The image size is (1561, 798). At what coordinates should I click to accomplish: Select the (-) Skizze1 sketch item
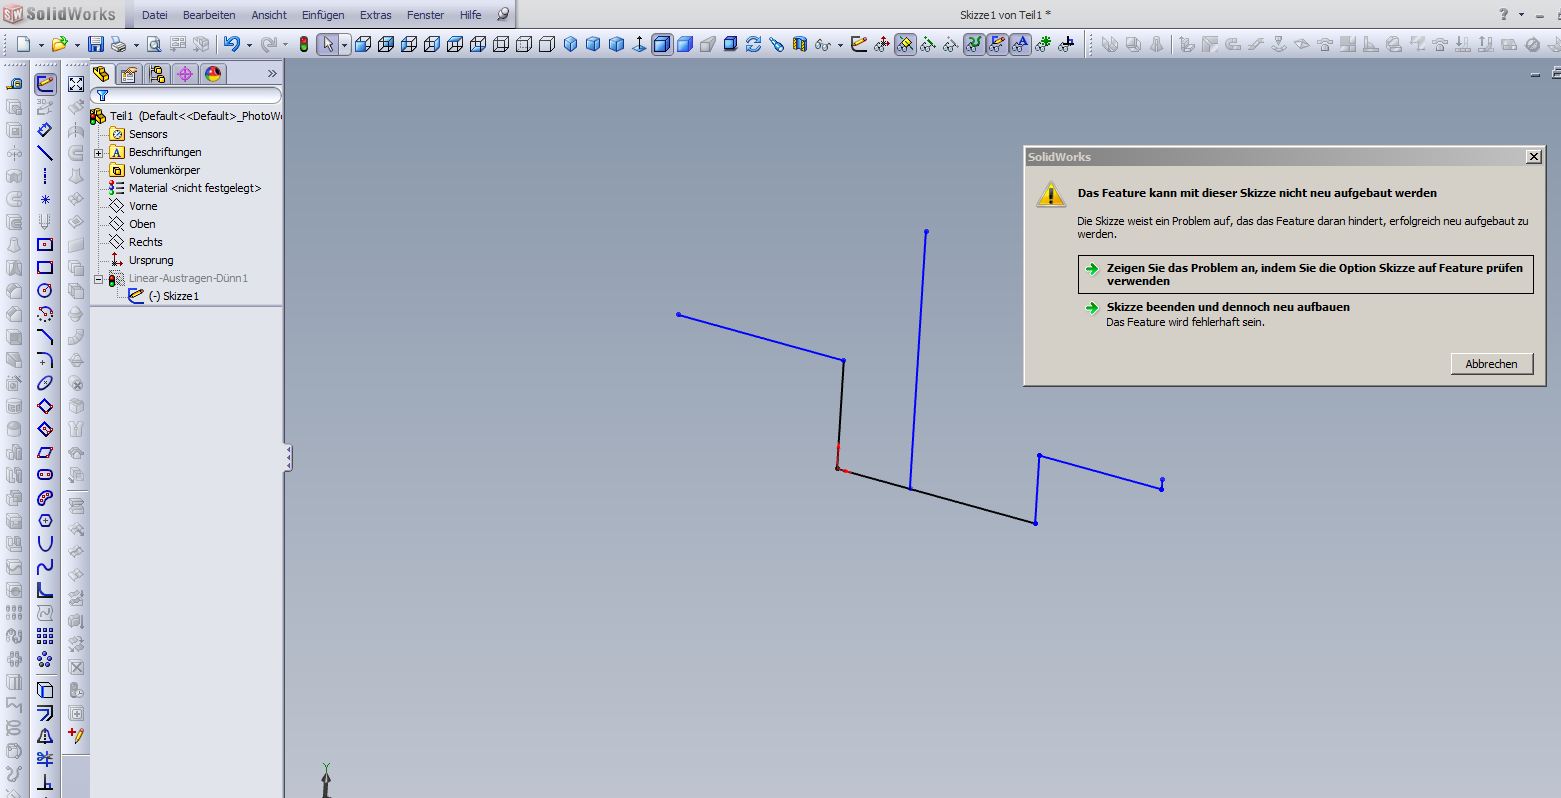click(174, 296)
